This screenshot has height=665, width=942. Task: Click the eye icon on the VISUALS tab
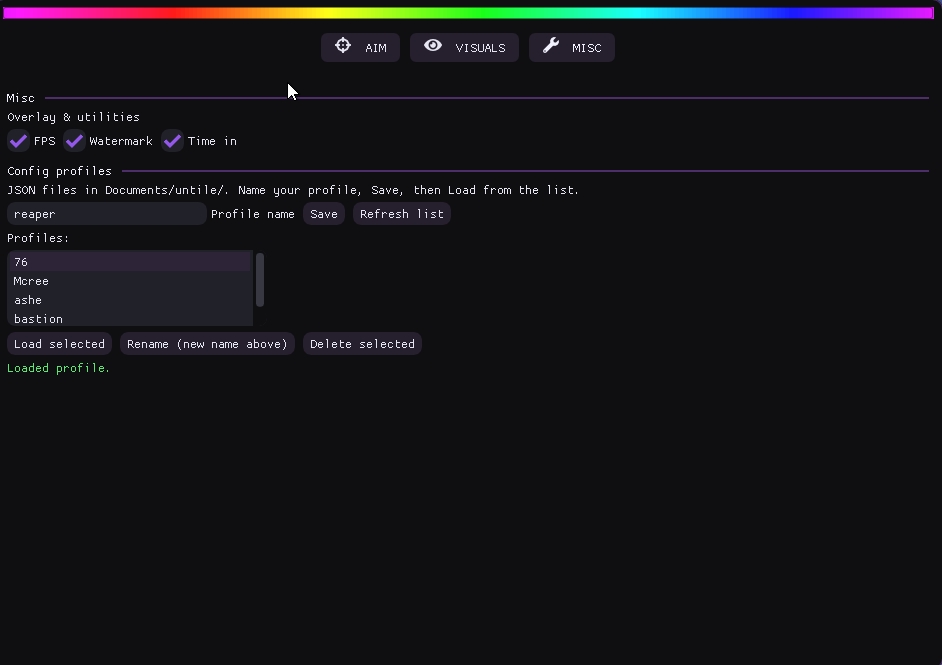pos(433,46)
